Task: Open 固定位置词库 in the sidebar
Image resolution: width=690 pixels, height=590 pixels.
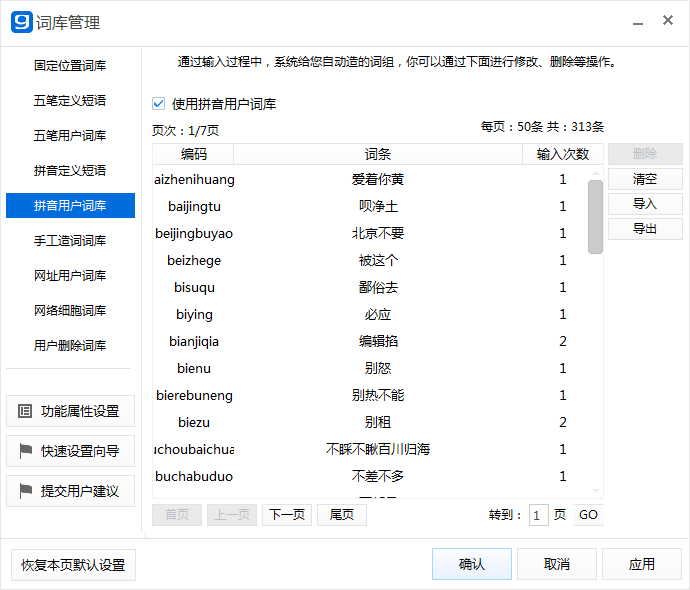Action: 70,66
